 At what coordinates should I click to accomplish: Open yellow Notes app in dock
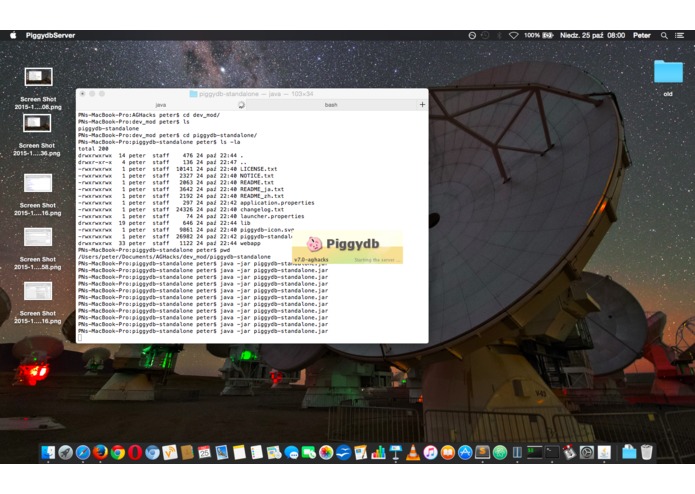click(x=239, y=453)
